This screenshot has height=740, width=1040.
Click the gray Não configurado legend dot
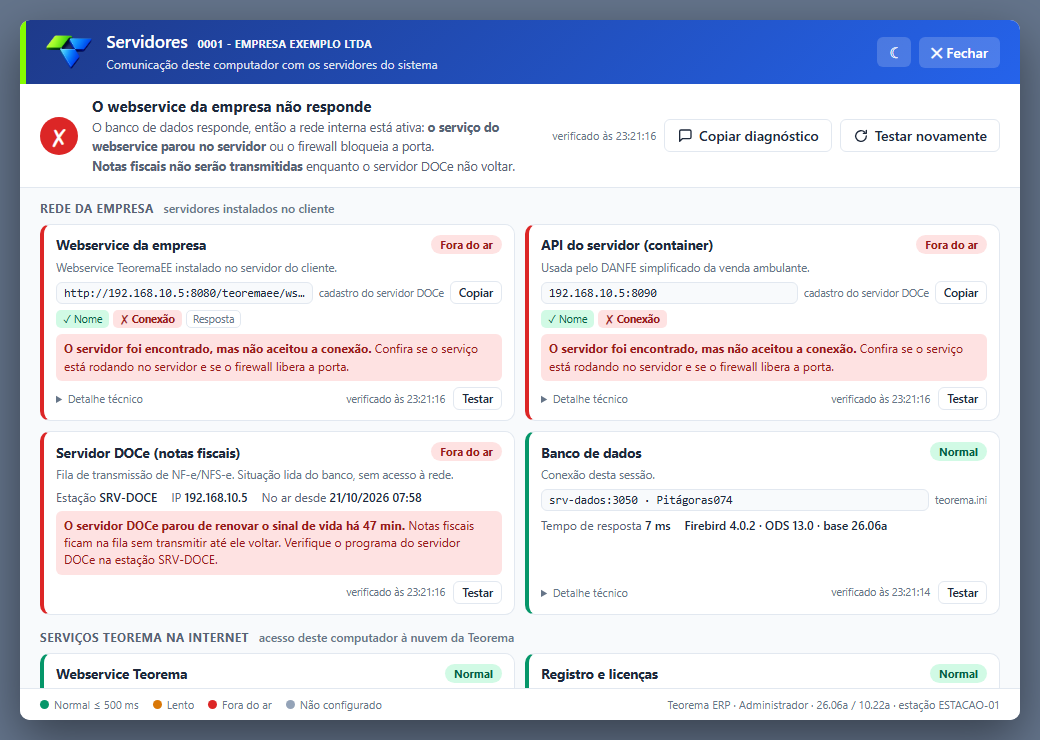click(290, 705)
